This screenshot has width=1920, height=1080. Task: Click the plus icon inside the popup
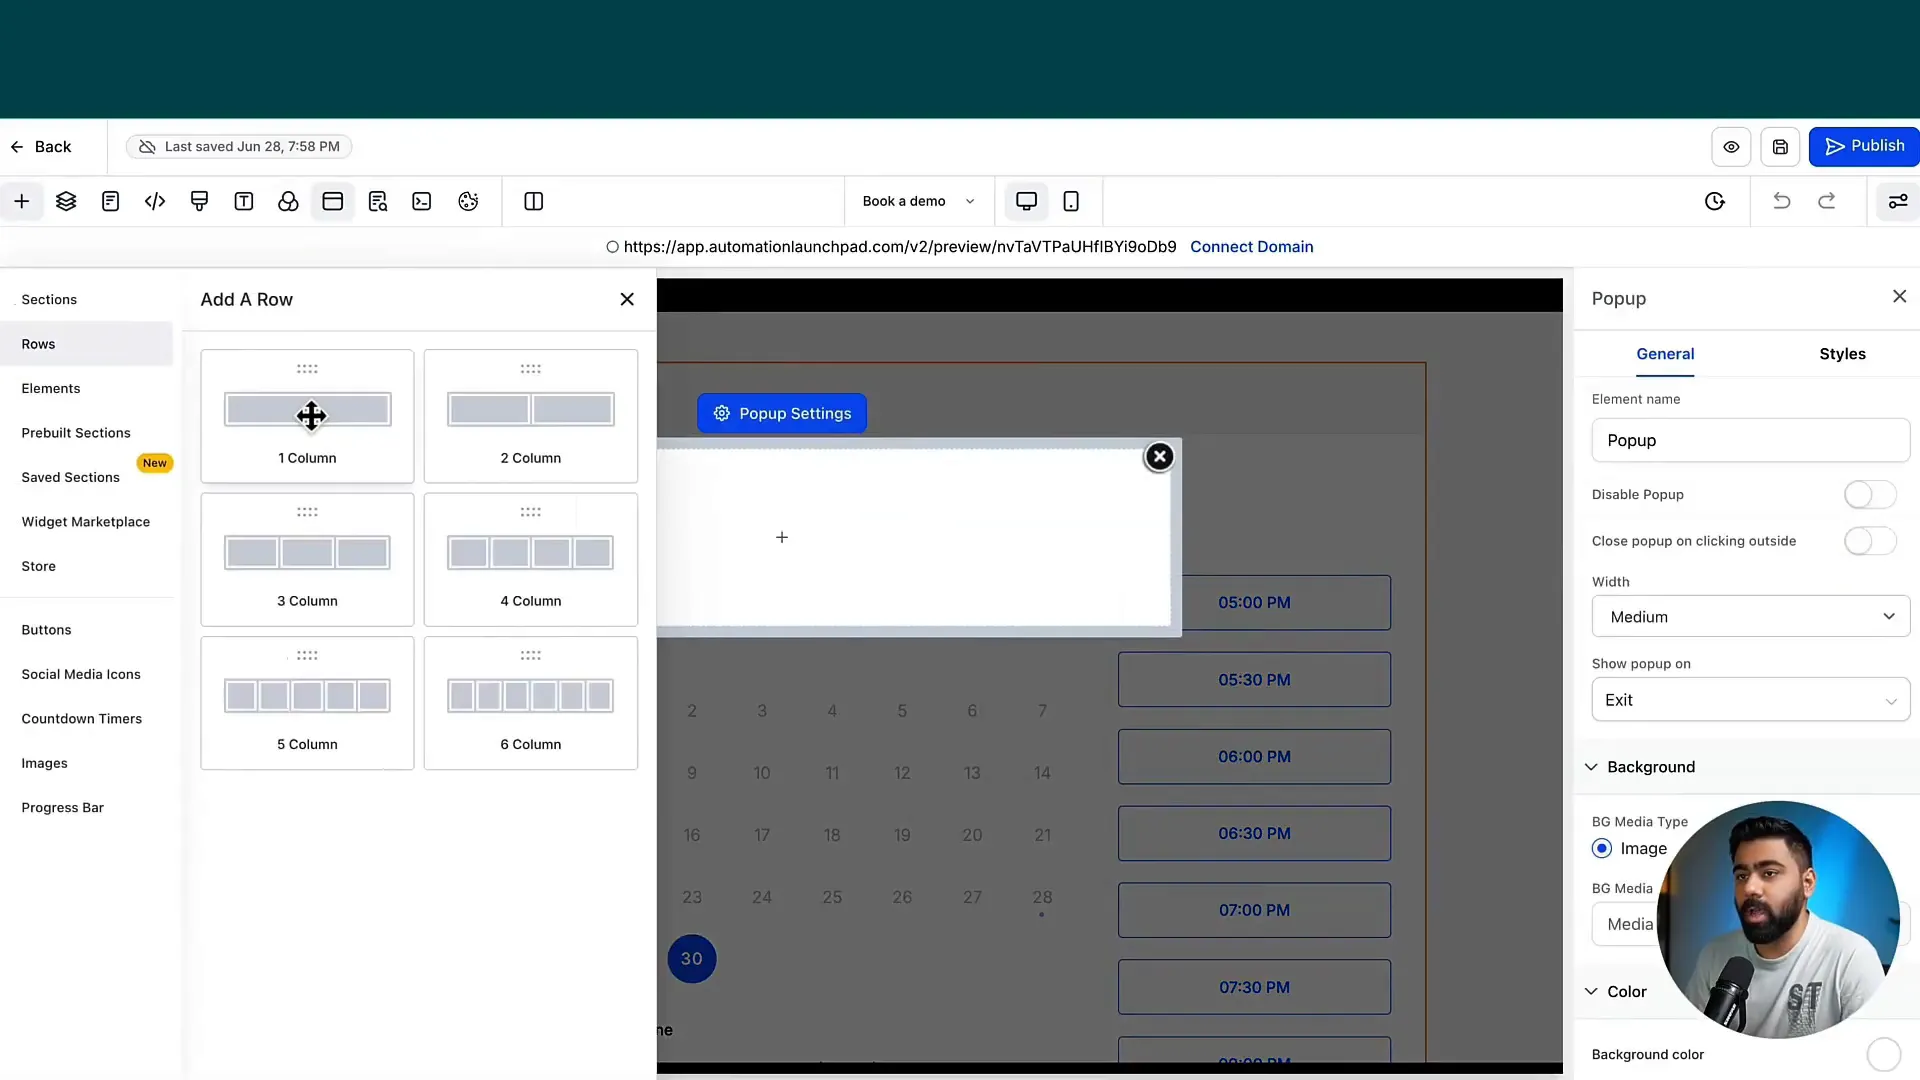782,537
